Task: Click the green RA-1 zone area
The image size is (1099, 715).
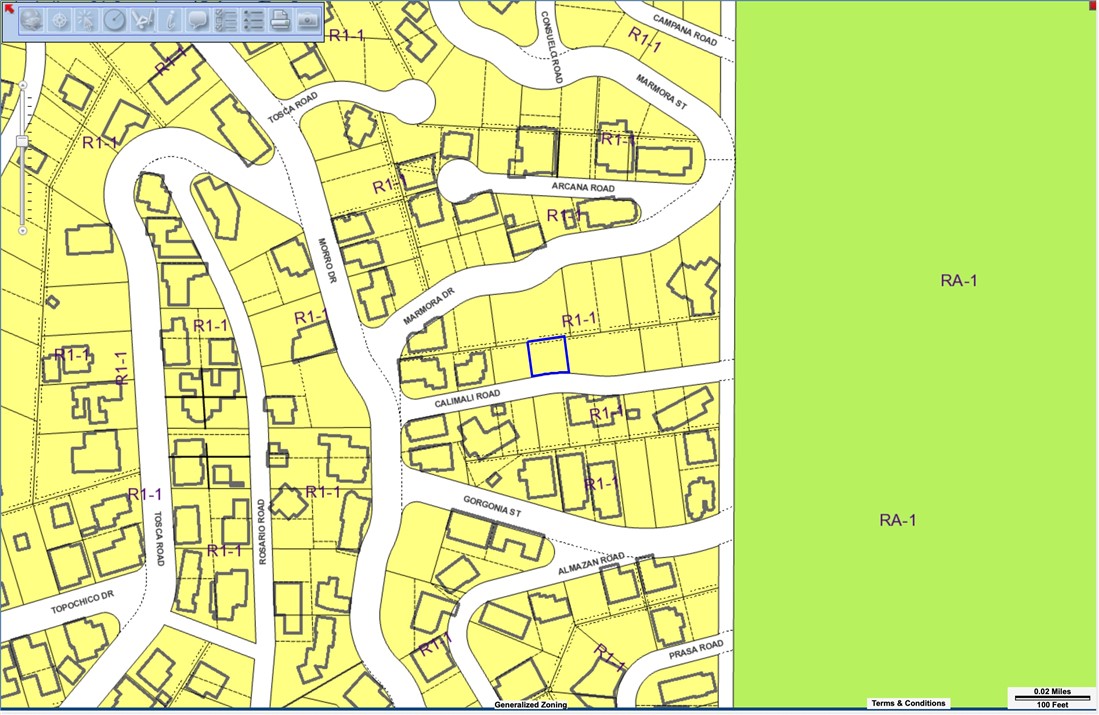Action: click(x=915, y=400)
